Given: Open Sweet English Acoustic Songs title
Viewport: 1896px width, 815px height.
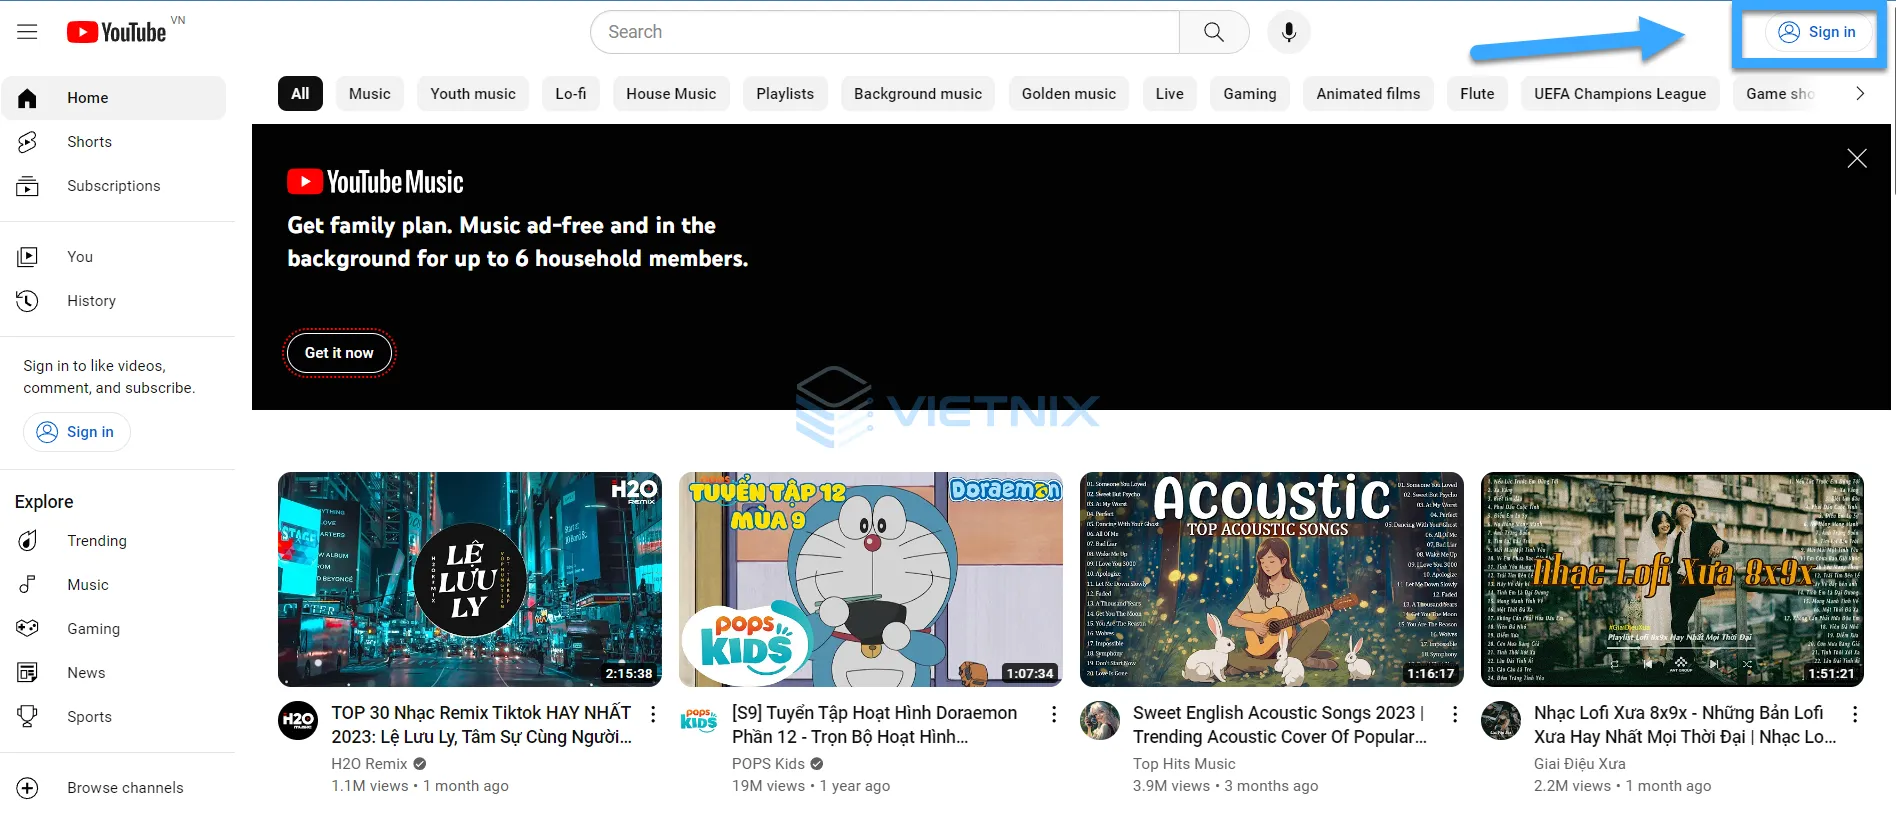Looking at the screenshot, I should [1280, 725].
